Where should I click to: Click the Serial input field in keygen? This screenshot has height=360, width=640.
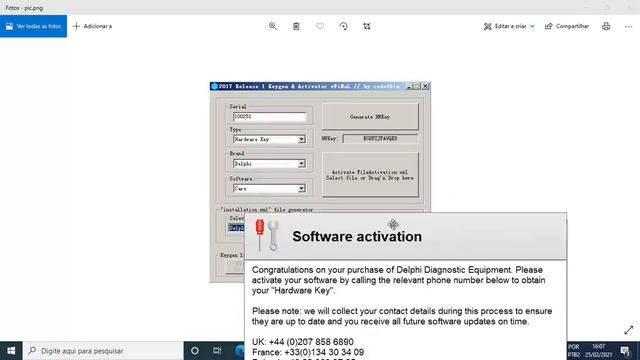point(269,117)
